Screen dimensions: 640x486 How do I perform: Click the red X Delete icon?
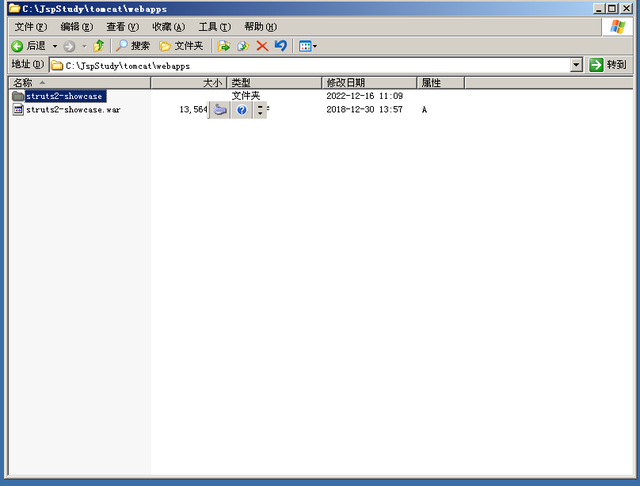262,46
